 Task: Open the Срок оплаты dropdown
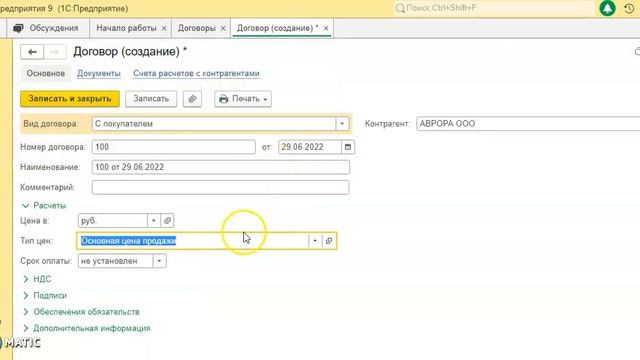point(160,261)
